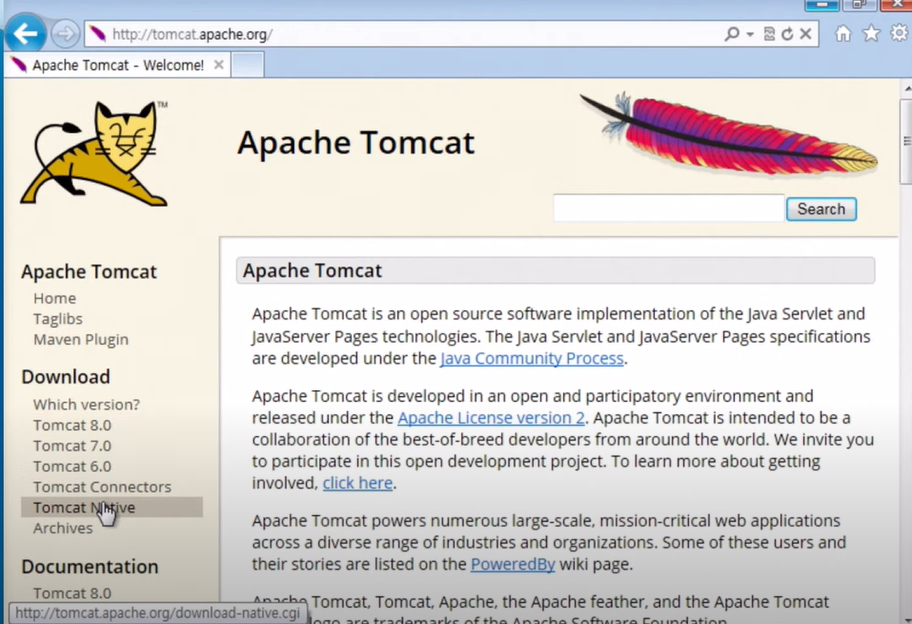912x624 pixels.
Task: Open the Which version? download link
Action: (x=86, y=404)
